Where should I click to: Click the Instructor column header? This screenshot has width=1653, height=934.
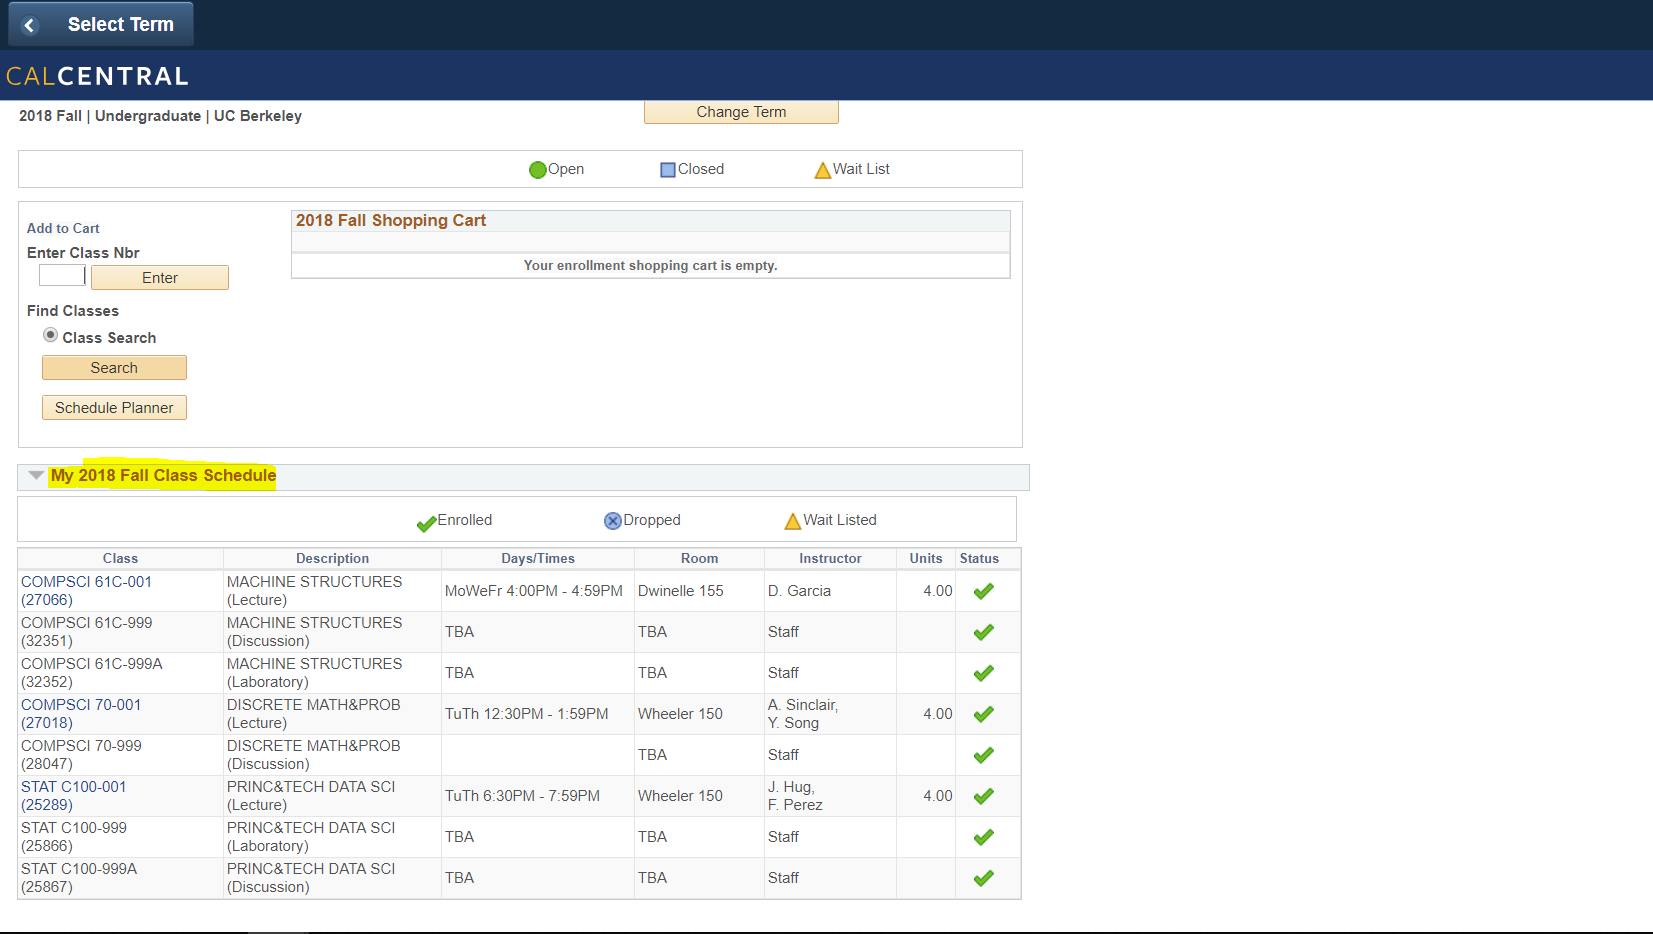[x=830, y=559]
